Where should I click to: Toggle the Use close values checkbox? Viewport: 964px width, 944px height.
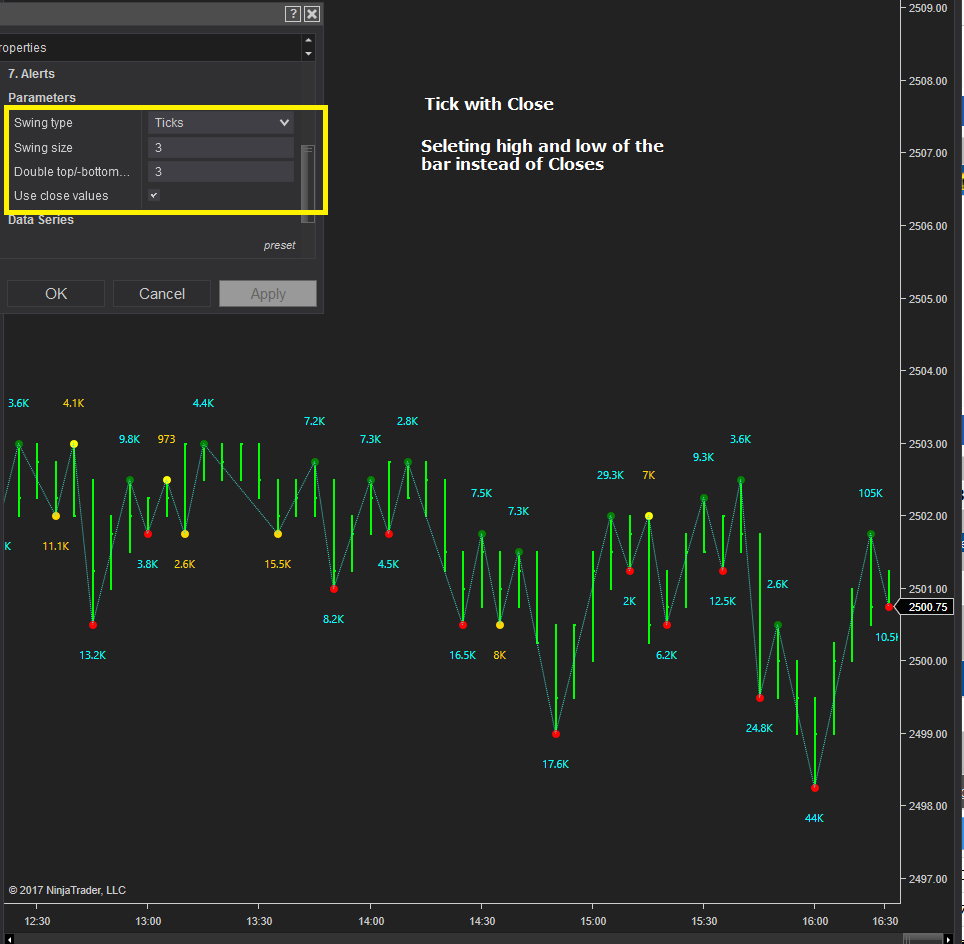pyautogui.click(x=154, y=196)
